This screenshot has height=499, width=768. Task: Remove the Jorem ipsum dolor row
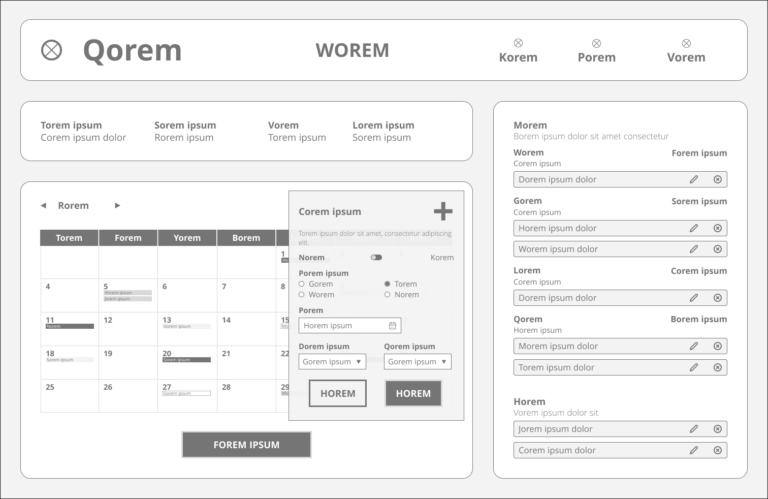pyautogui.click(x=718, y=429)
